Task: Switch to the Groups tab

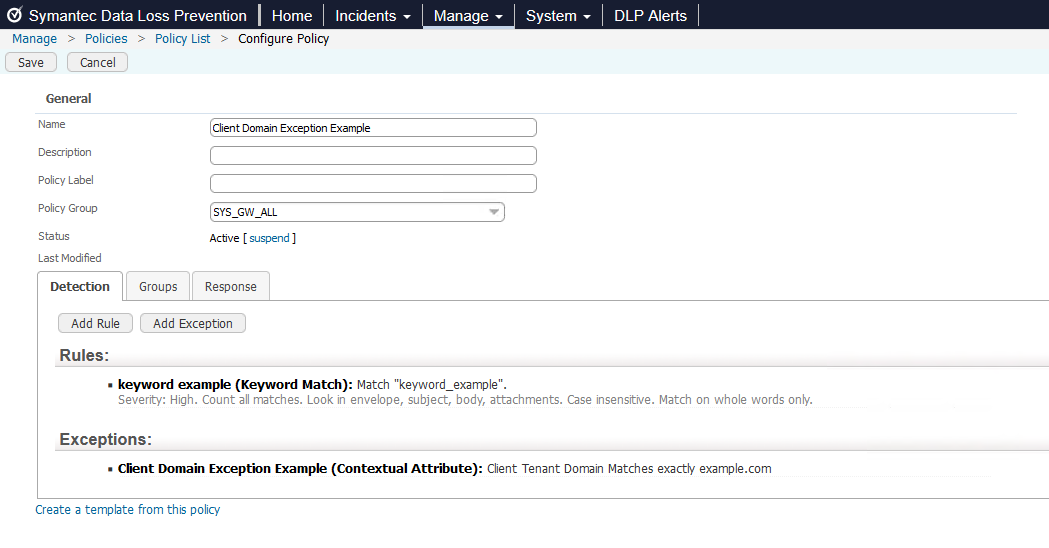Action: 158,286
